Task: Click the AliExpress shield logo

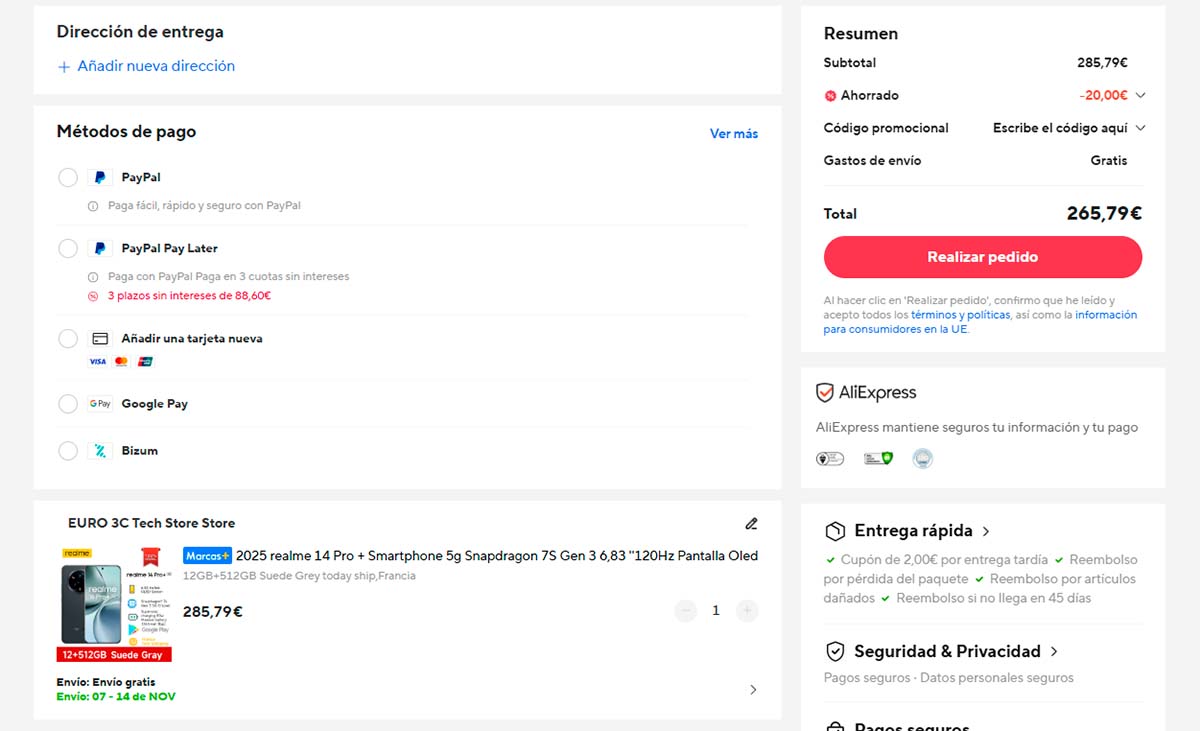Action: click(x=824, y=392)
